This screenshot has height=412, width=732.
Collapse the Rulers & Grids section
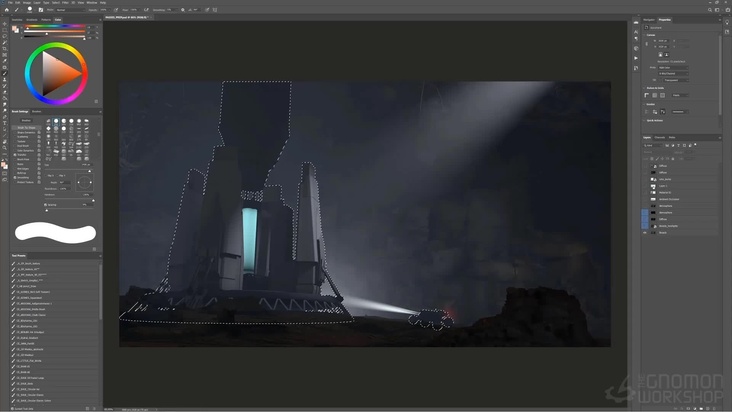pos(645,88)
